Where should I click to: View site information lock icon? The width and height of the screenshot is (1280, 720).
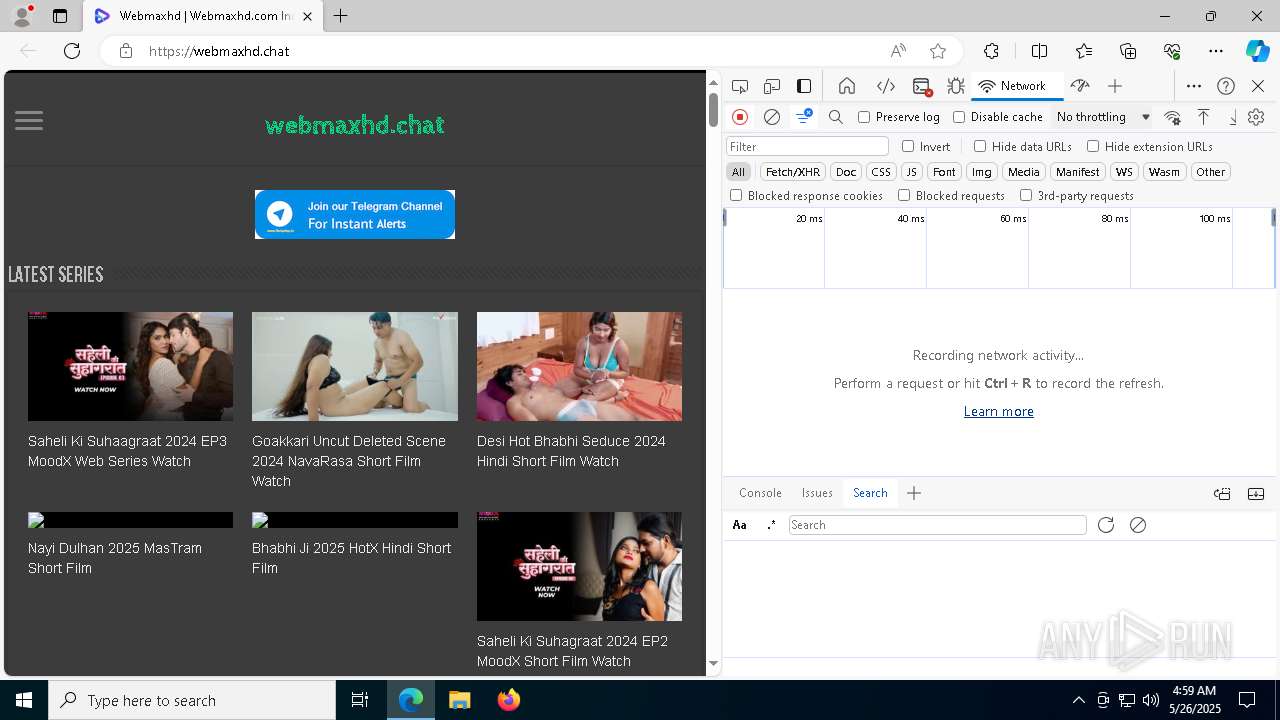126,51
